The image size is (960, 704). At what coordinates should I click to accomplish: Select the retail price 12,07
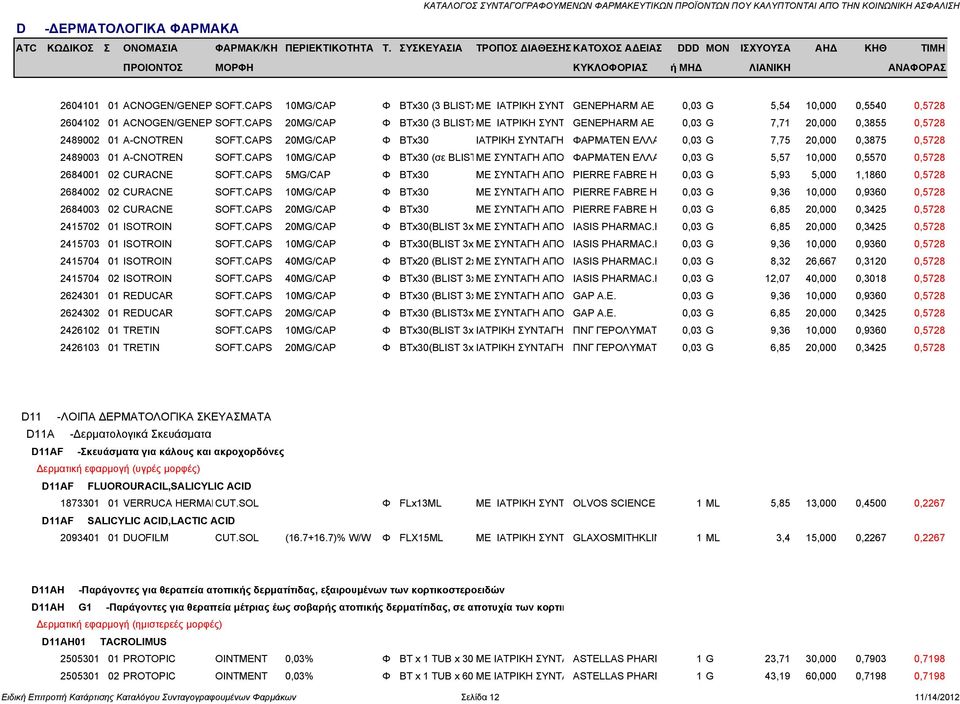[x=778, y=278]
